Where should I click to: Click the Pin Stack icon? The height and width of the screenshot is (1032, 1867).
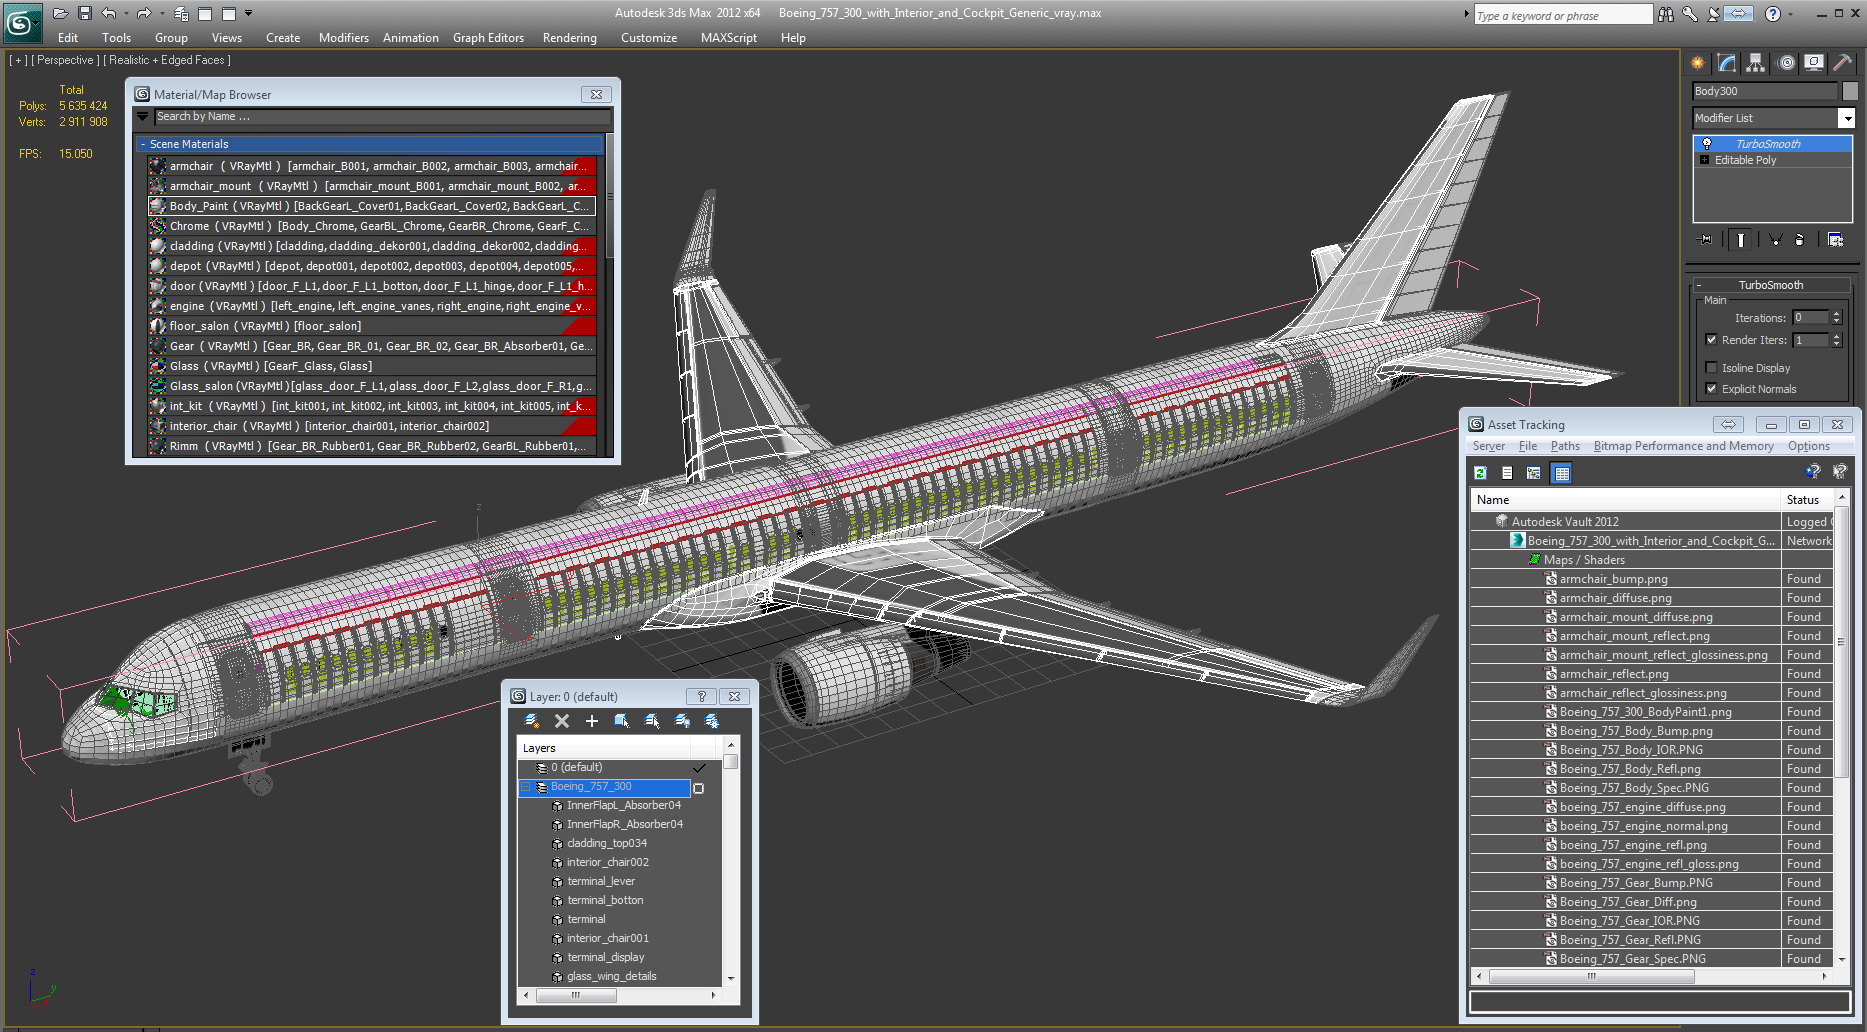[x=1705, y=240]
